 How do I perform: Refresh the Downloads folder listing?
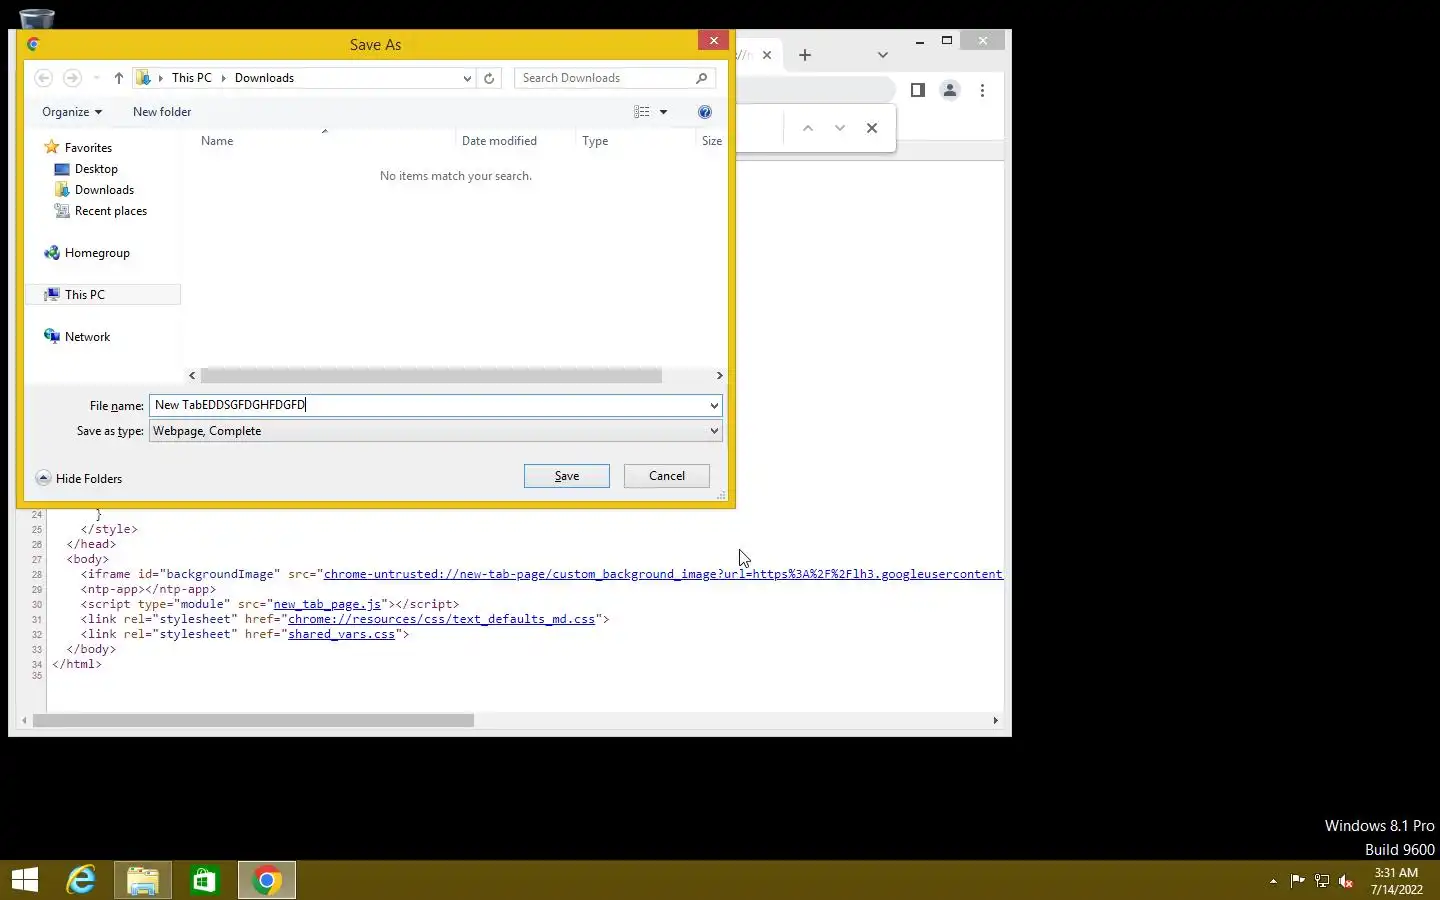pyautogui.click(x=489, y=78)
